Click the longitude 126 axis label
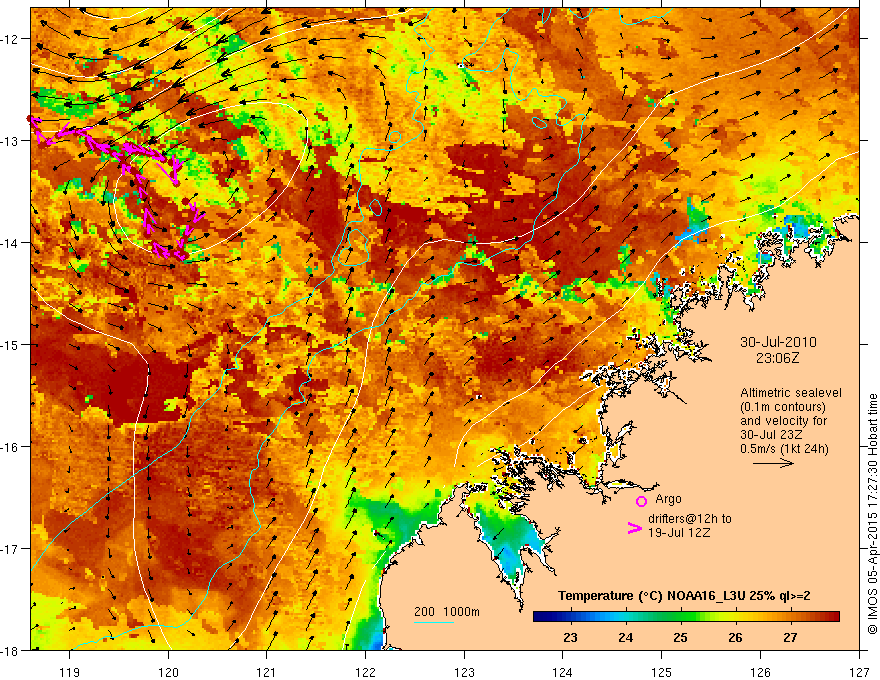880x680 pixels. coord(760,672)
